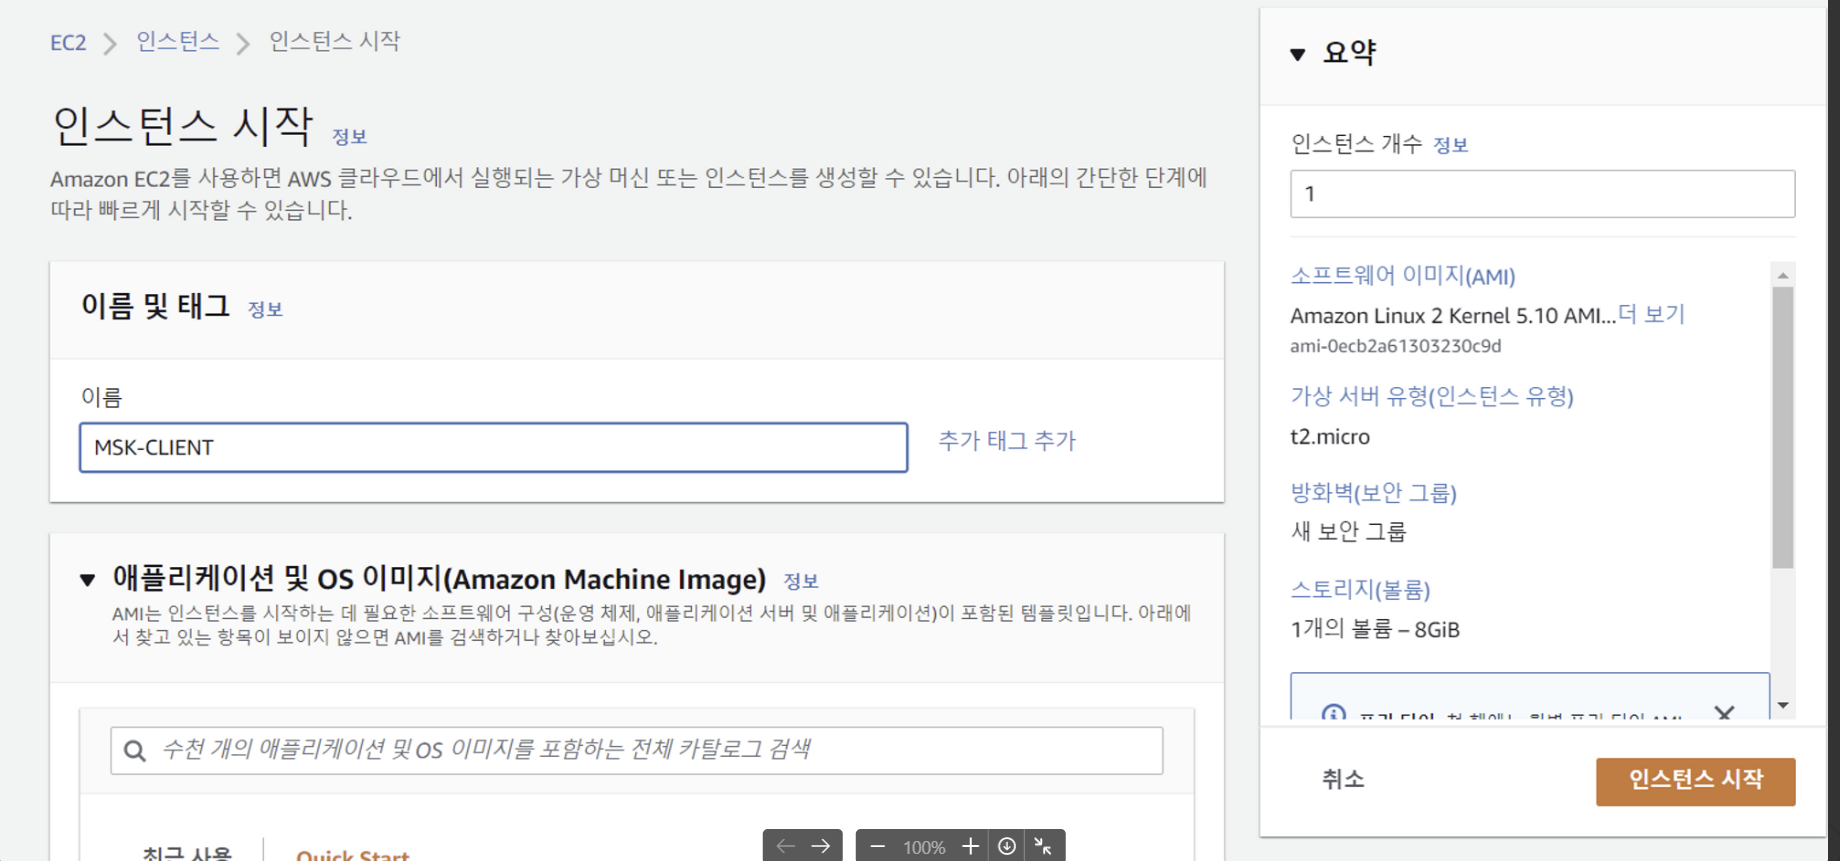Click the magnifier search icon
1840x861 pixels.
pyautogui.click(x=135, y=750)
